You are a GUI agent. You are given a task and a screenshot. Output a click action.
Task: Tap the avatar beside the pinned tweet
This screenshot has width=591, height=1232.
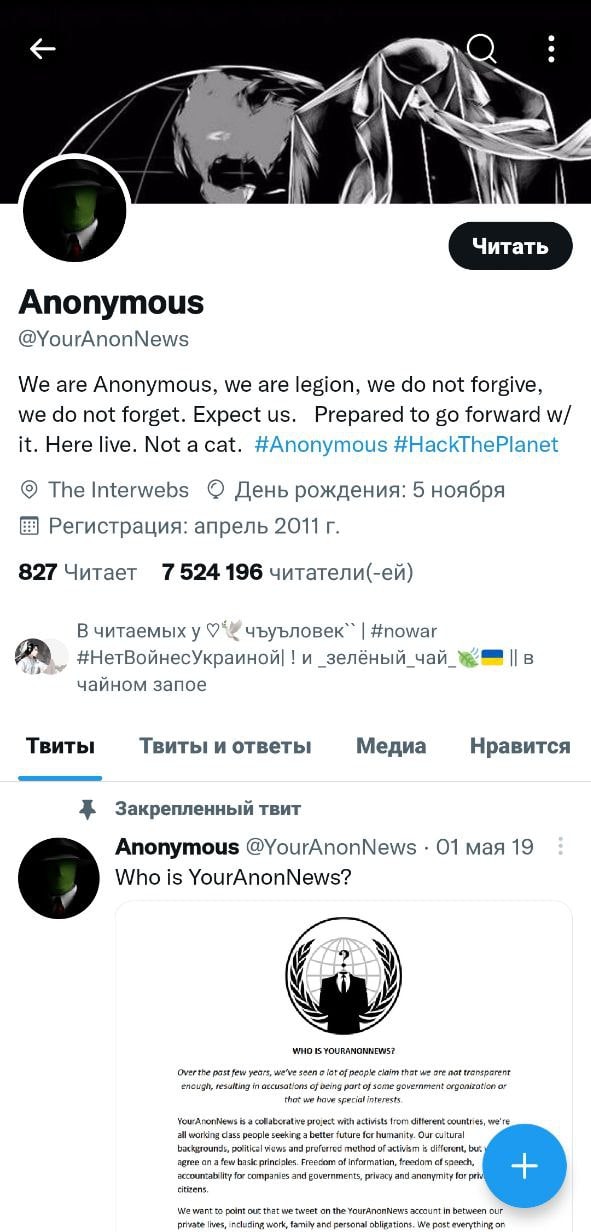point(59,878)
